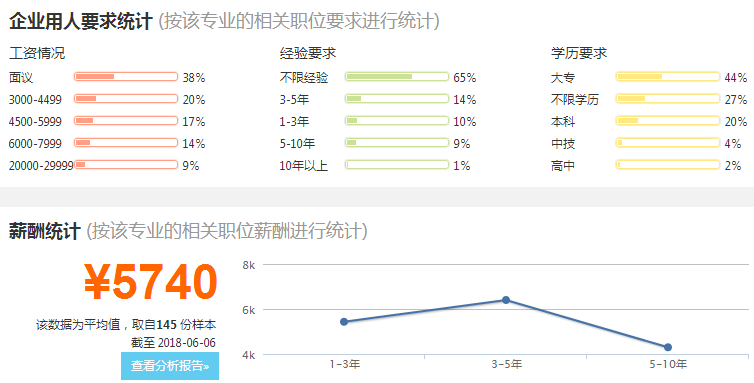The height and width of the screenshot is (383, 754).
Task: Click the 20000-29999 salary progress bar
Action: coord(126,165)
